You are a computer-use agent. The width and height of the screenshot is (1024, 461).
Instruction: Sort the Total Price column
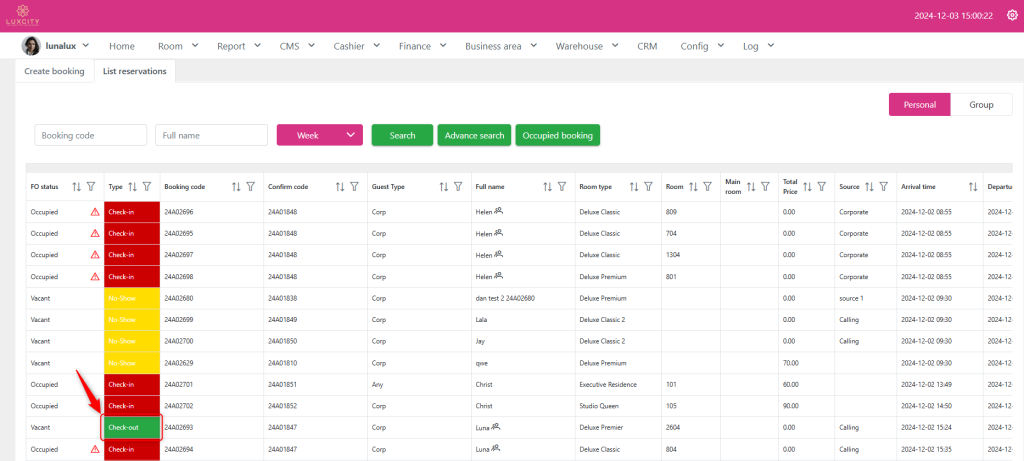click(x=807, y=186)
